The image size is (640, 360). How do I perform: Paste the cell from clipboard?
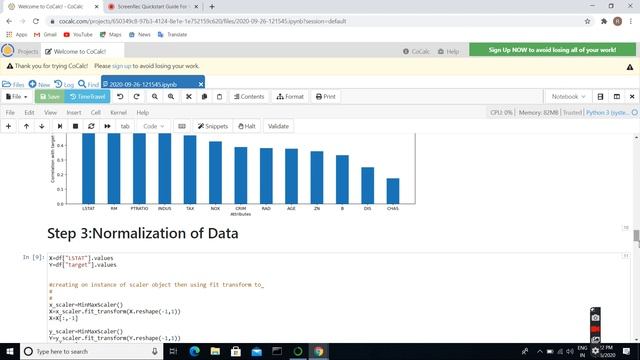click(220, 97)
